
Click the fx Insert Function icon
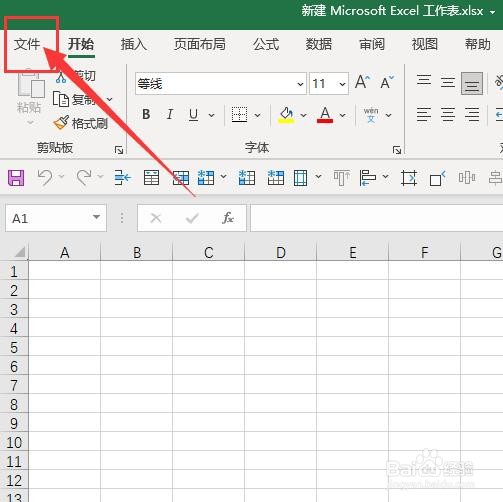pos(228,218)
